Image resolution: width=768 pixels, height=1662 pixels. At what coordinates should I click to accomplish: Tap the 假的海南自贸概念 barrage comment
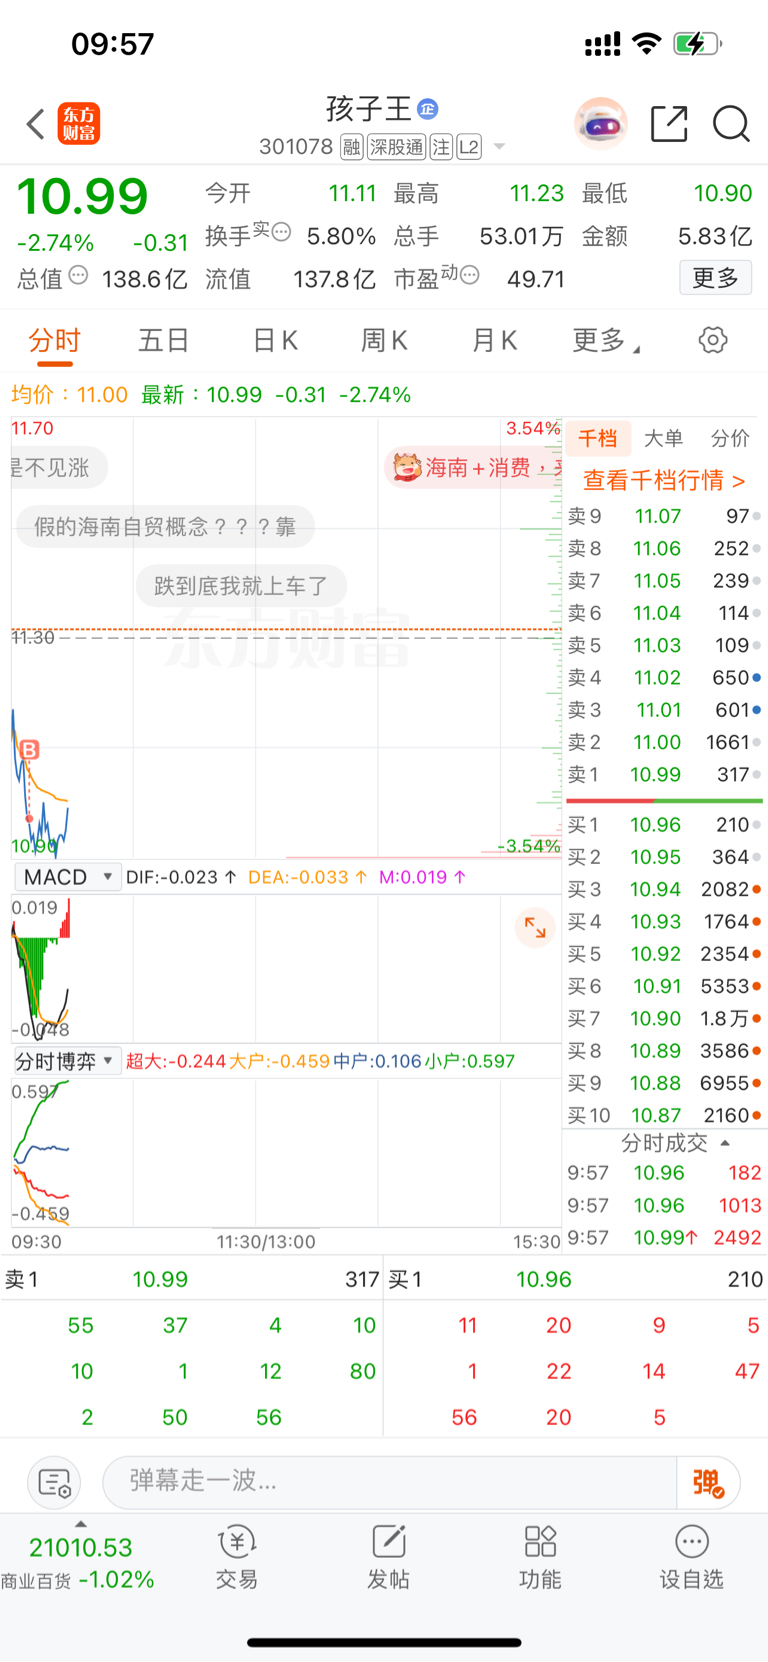coord(165,527)
